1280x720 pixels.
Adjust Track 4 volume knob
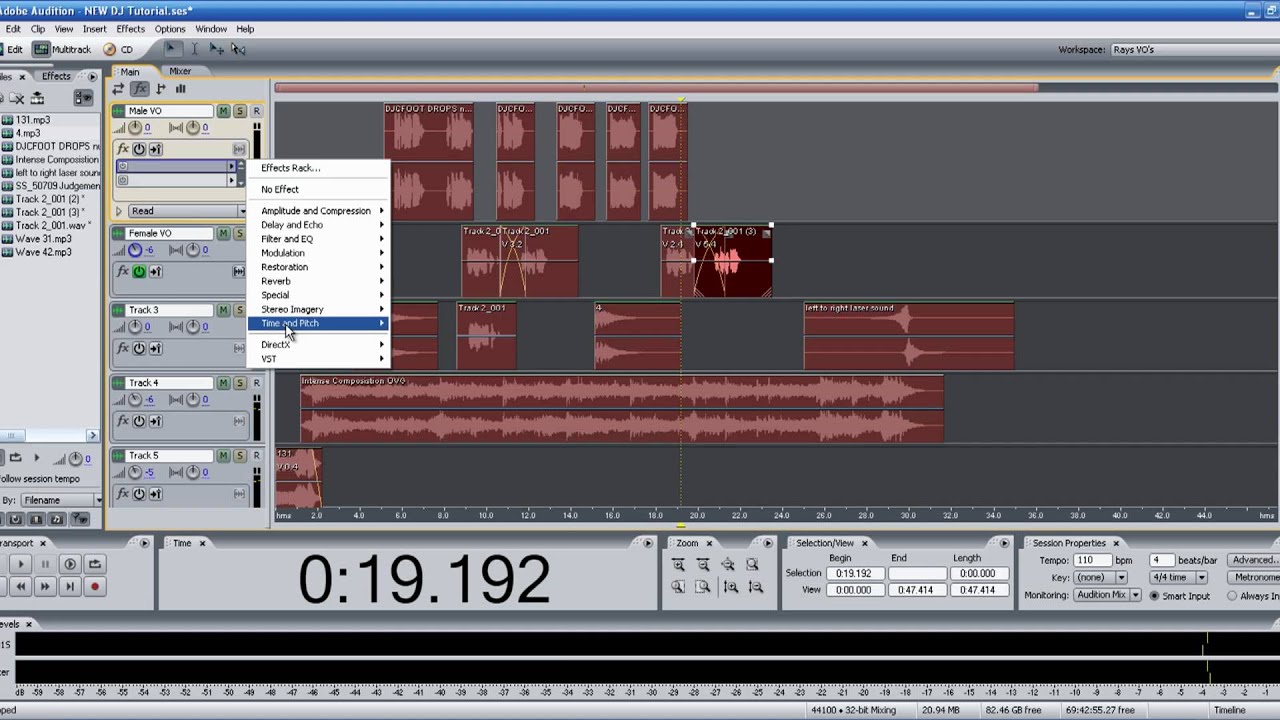pyautogui.click(x=134, y=400)
